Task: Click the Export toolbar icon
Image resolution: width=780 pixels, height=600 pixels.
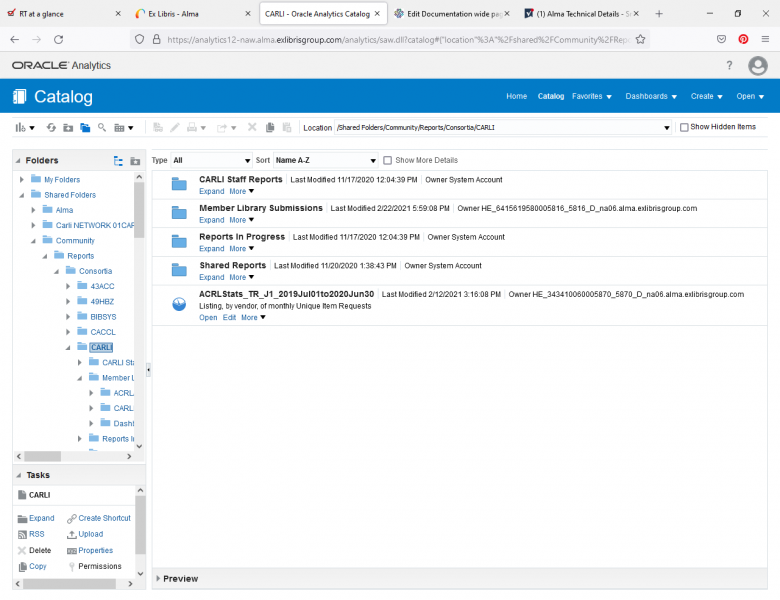Action: tap(226, 128)
